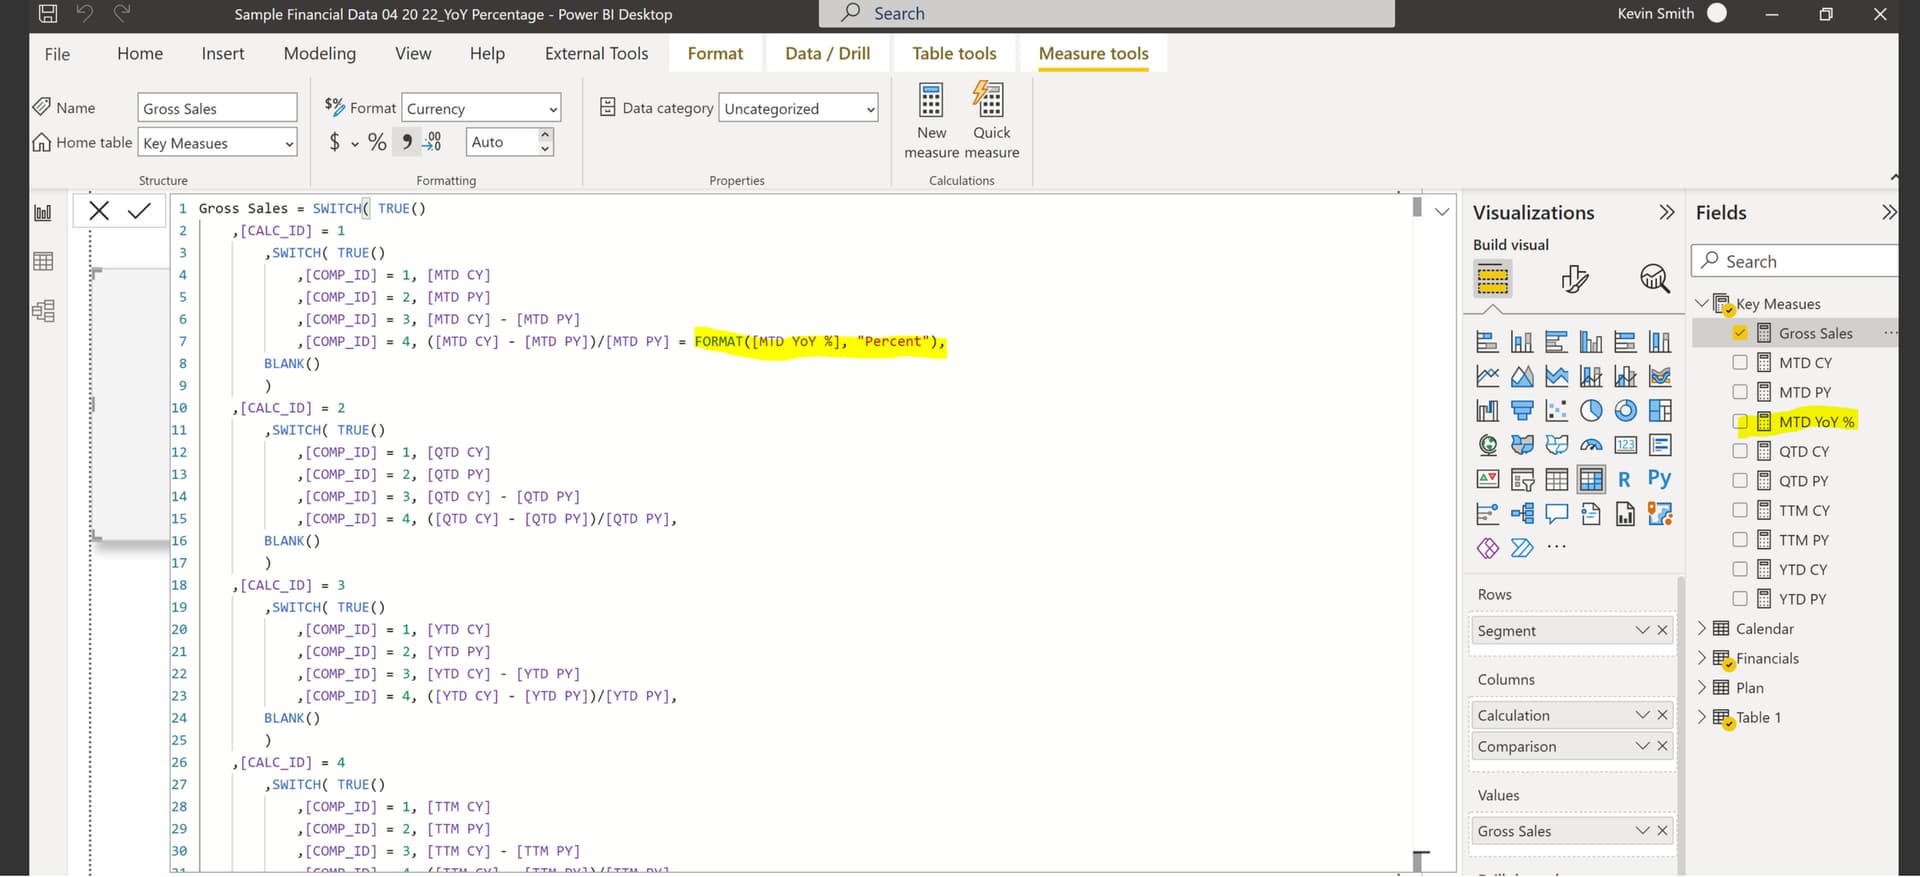Image resolution: width=1920 pixels, height=877 pixels.
Task: Switch to the Table tools tab
Action: coord(954,54)
